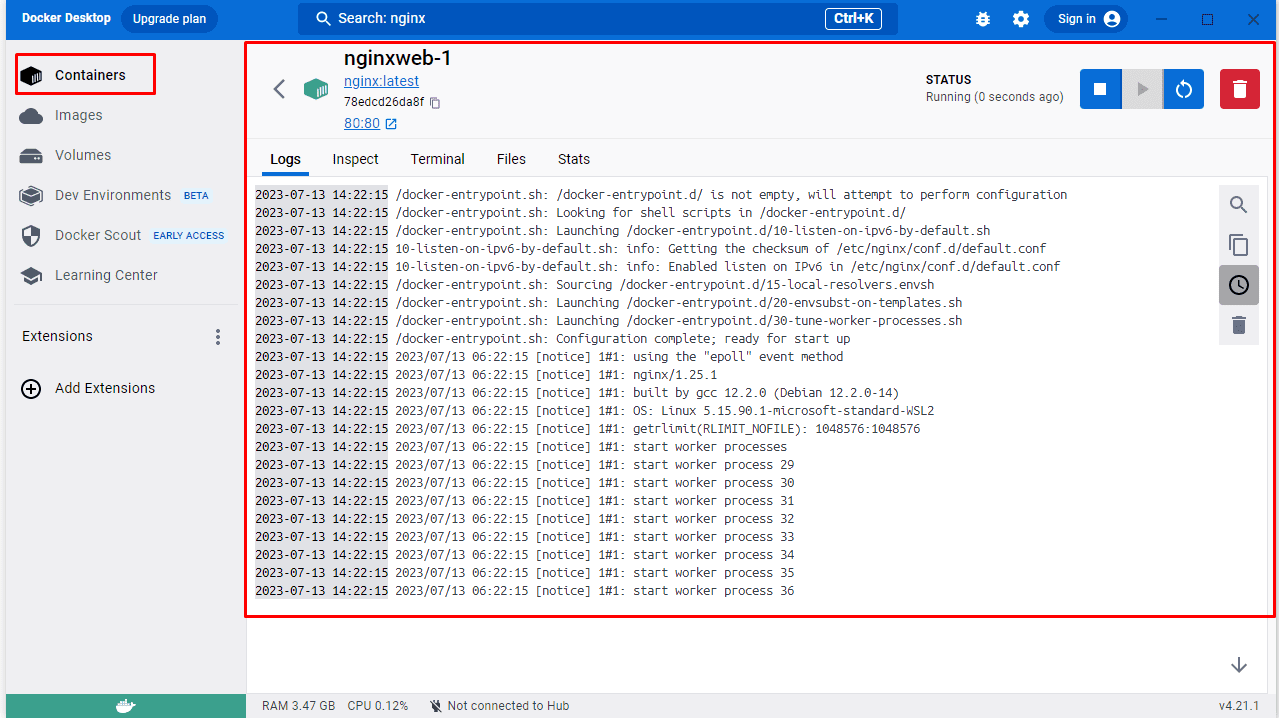Image resolution: width=1279 pixels, height=718 pixels.
Task: Search within the logs using magnifier icon
Action: click(x=1239, y=205)
